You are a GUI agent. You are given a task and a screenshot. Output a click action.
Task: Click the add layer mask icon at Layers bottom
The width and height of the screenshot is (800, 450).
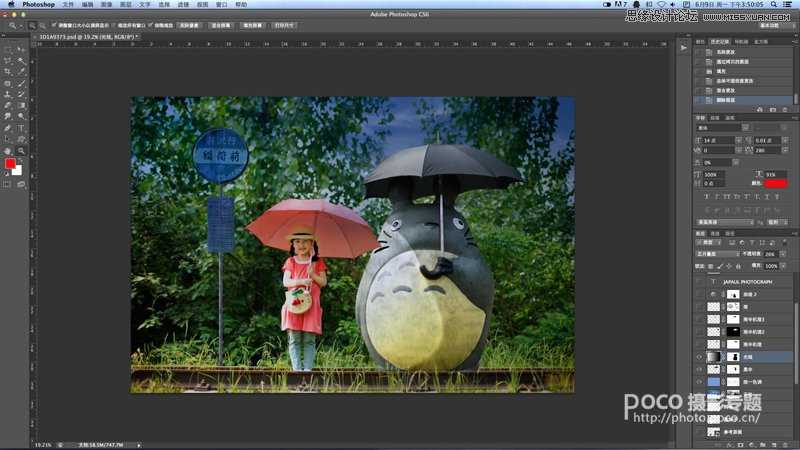click(x=741, y=445)
